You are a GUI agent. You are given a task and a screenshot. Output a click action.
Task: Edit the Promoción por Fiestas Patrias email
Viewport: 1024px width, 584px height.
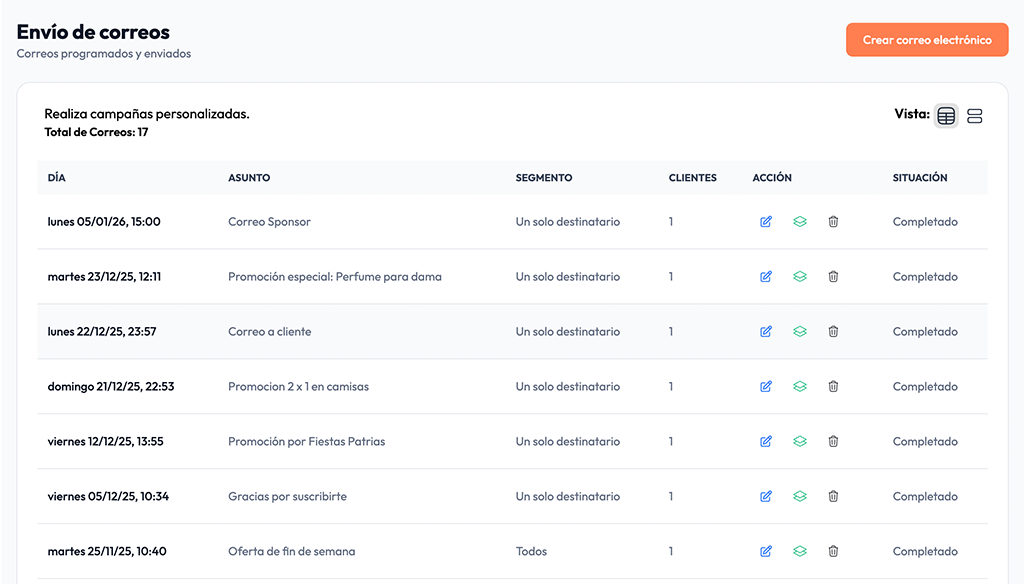pyautogui.click(x=766, y=442)
